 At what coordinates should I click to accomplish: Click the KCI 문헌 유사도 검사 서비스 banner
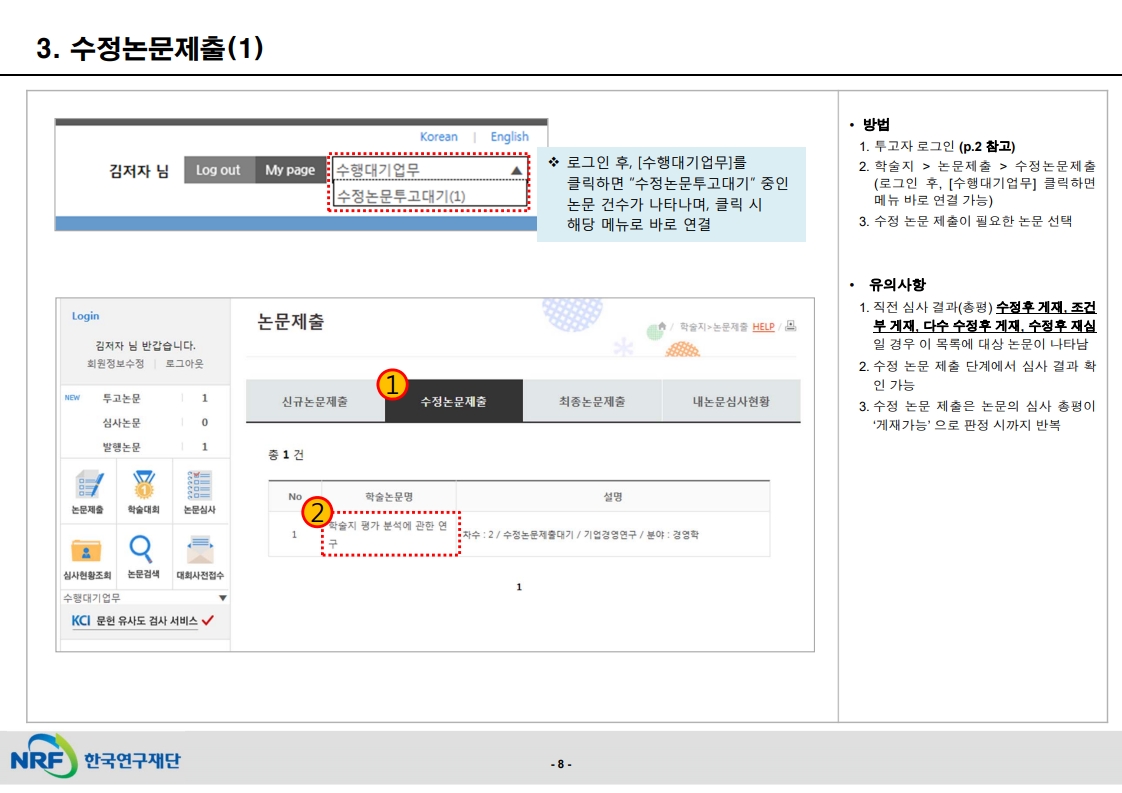click(143, 621)
